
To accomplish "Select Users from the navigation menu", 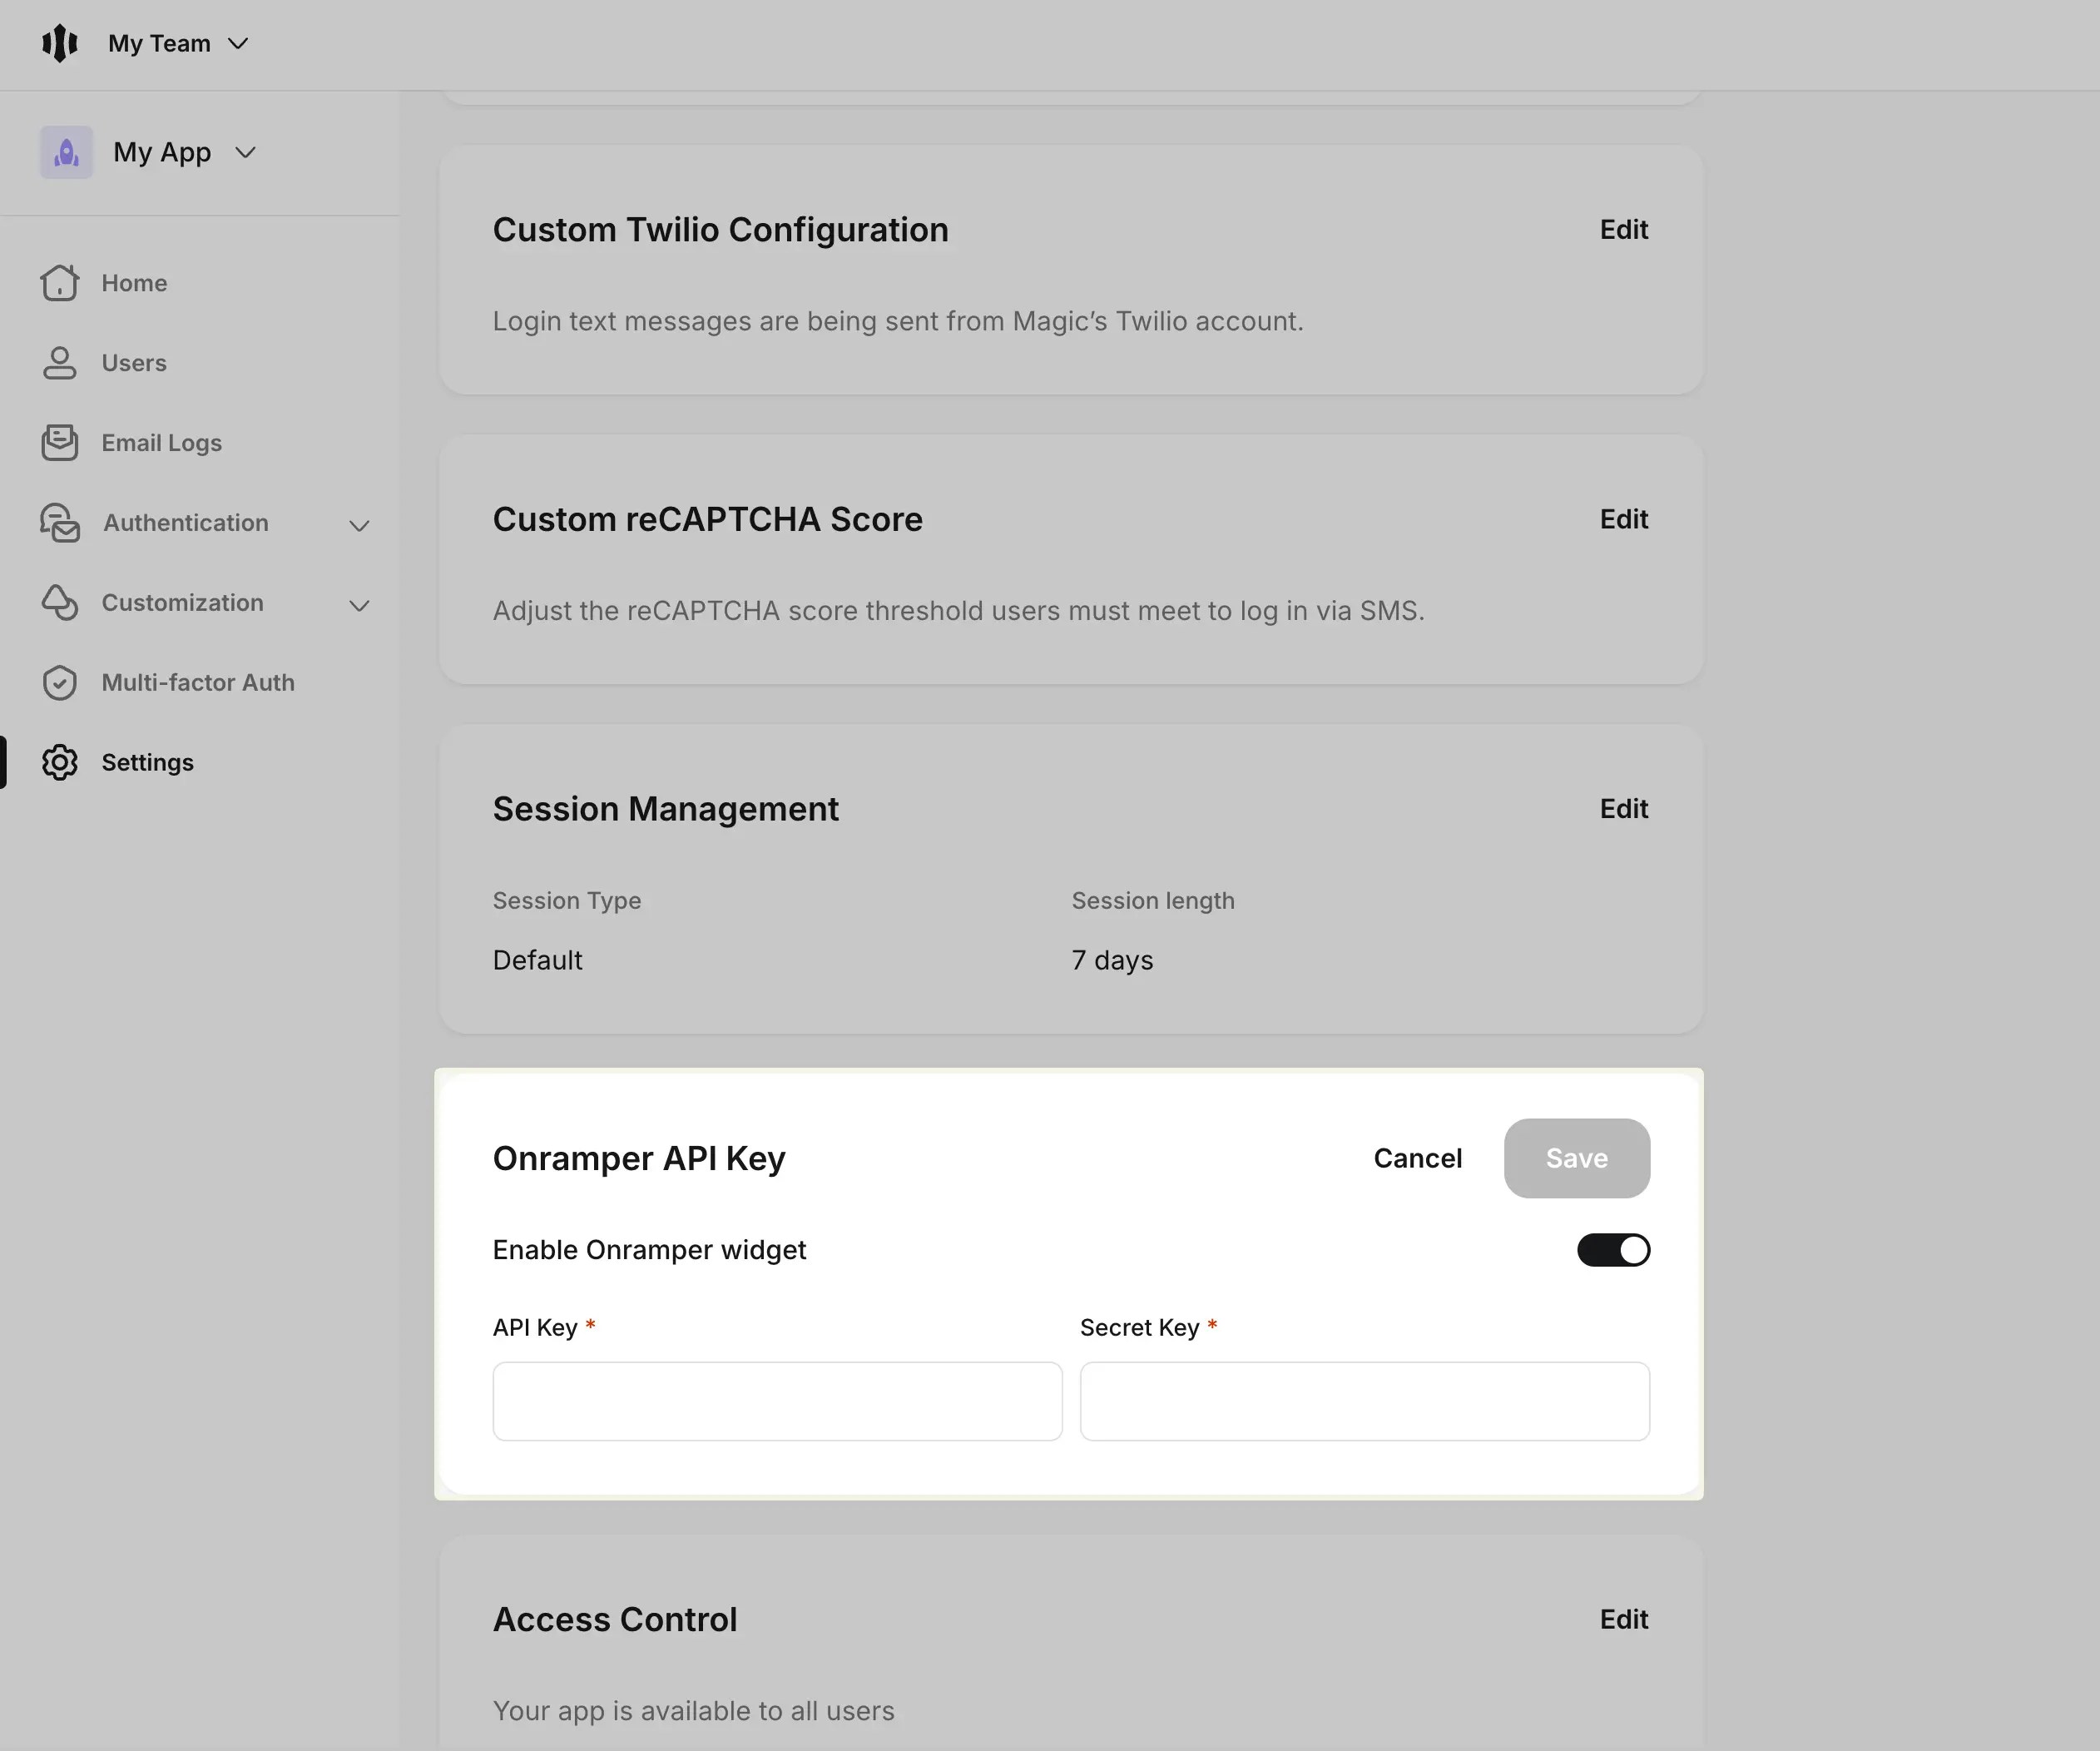I will pos(133,362).
